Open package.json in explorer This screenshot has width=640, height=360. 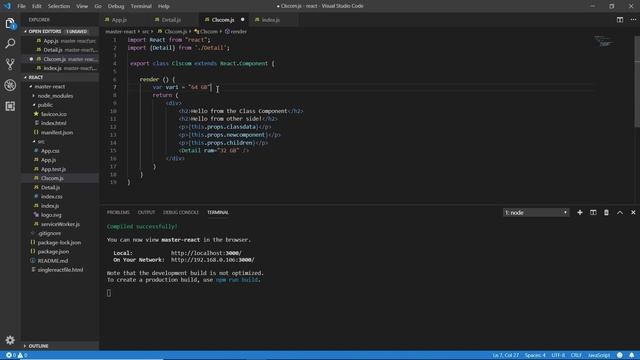[53, 251]
